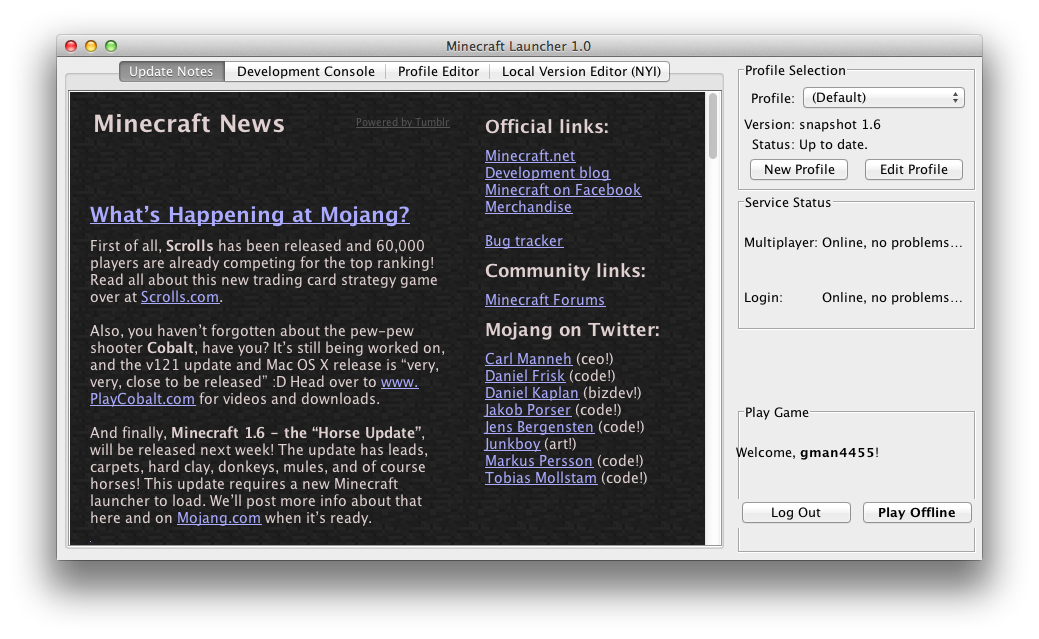
Task: Open the Minecraft.net official link
Action: (x=530, y=156)
